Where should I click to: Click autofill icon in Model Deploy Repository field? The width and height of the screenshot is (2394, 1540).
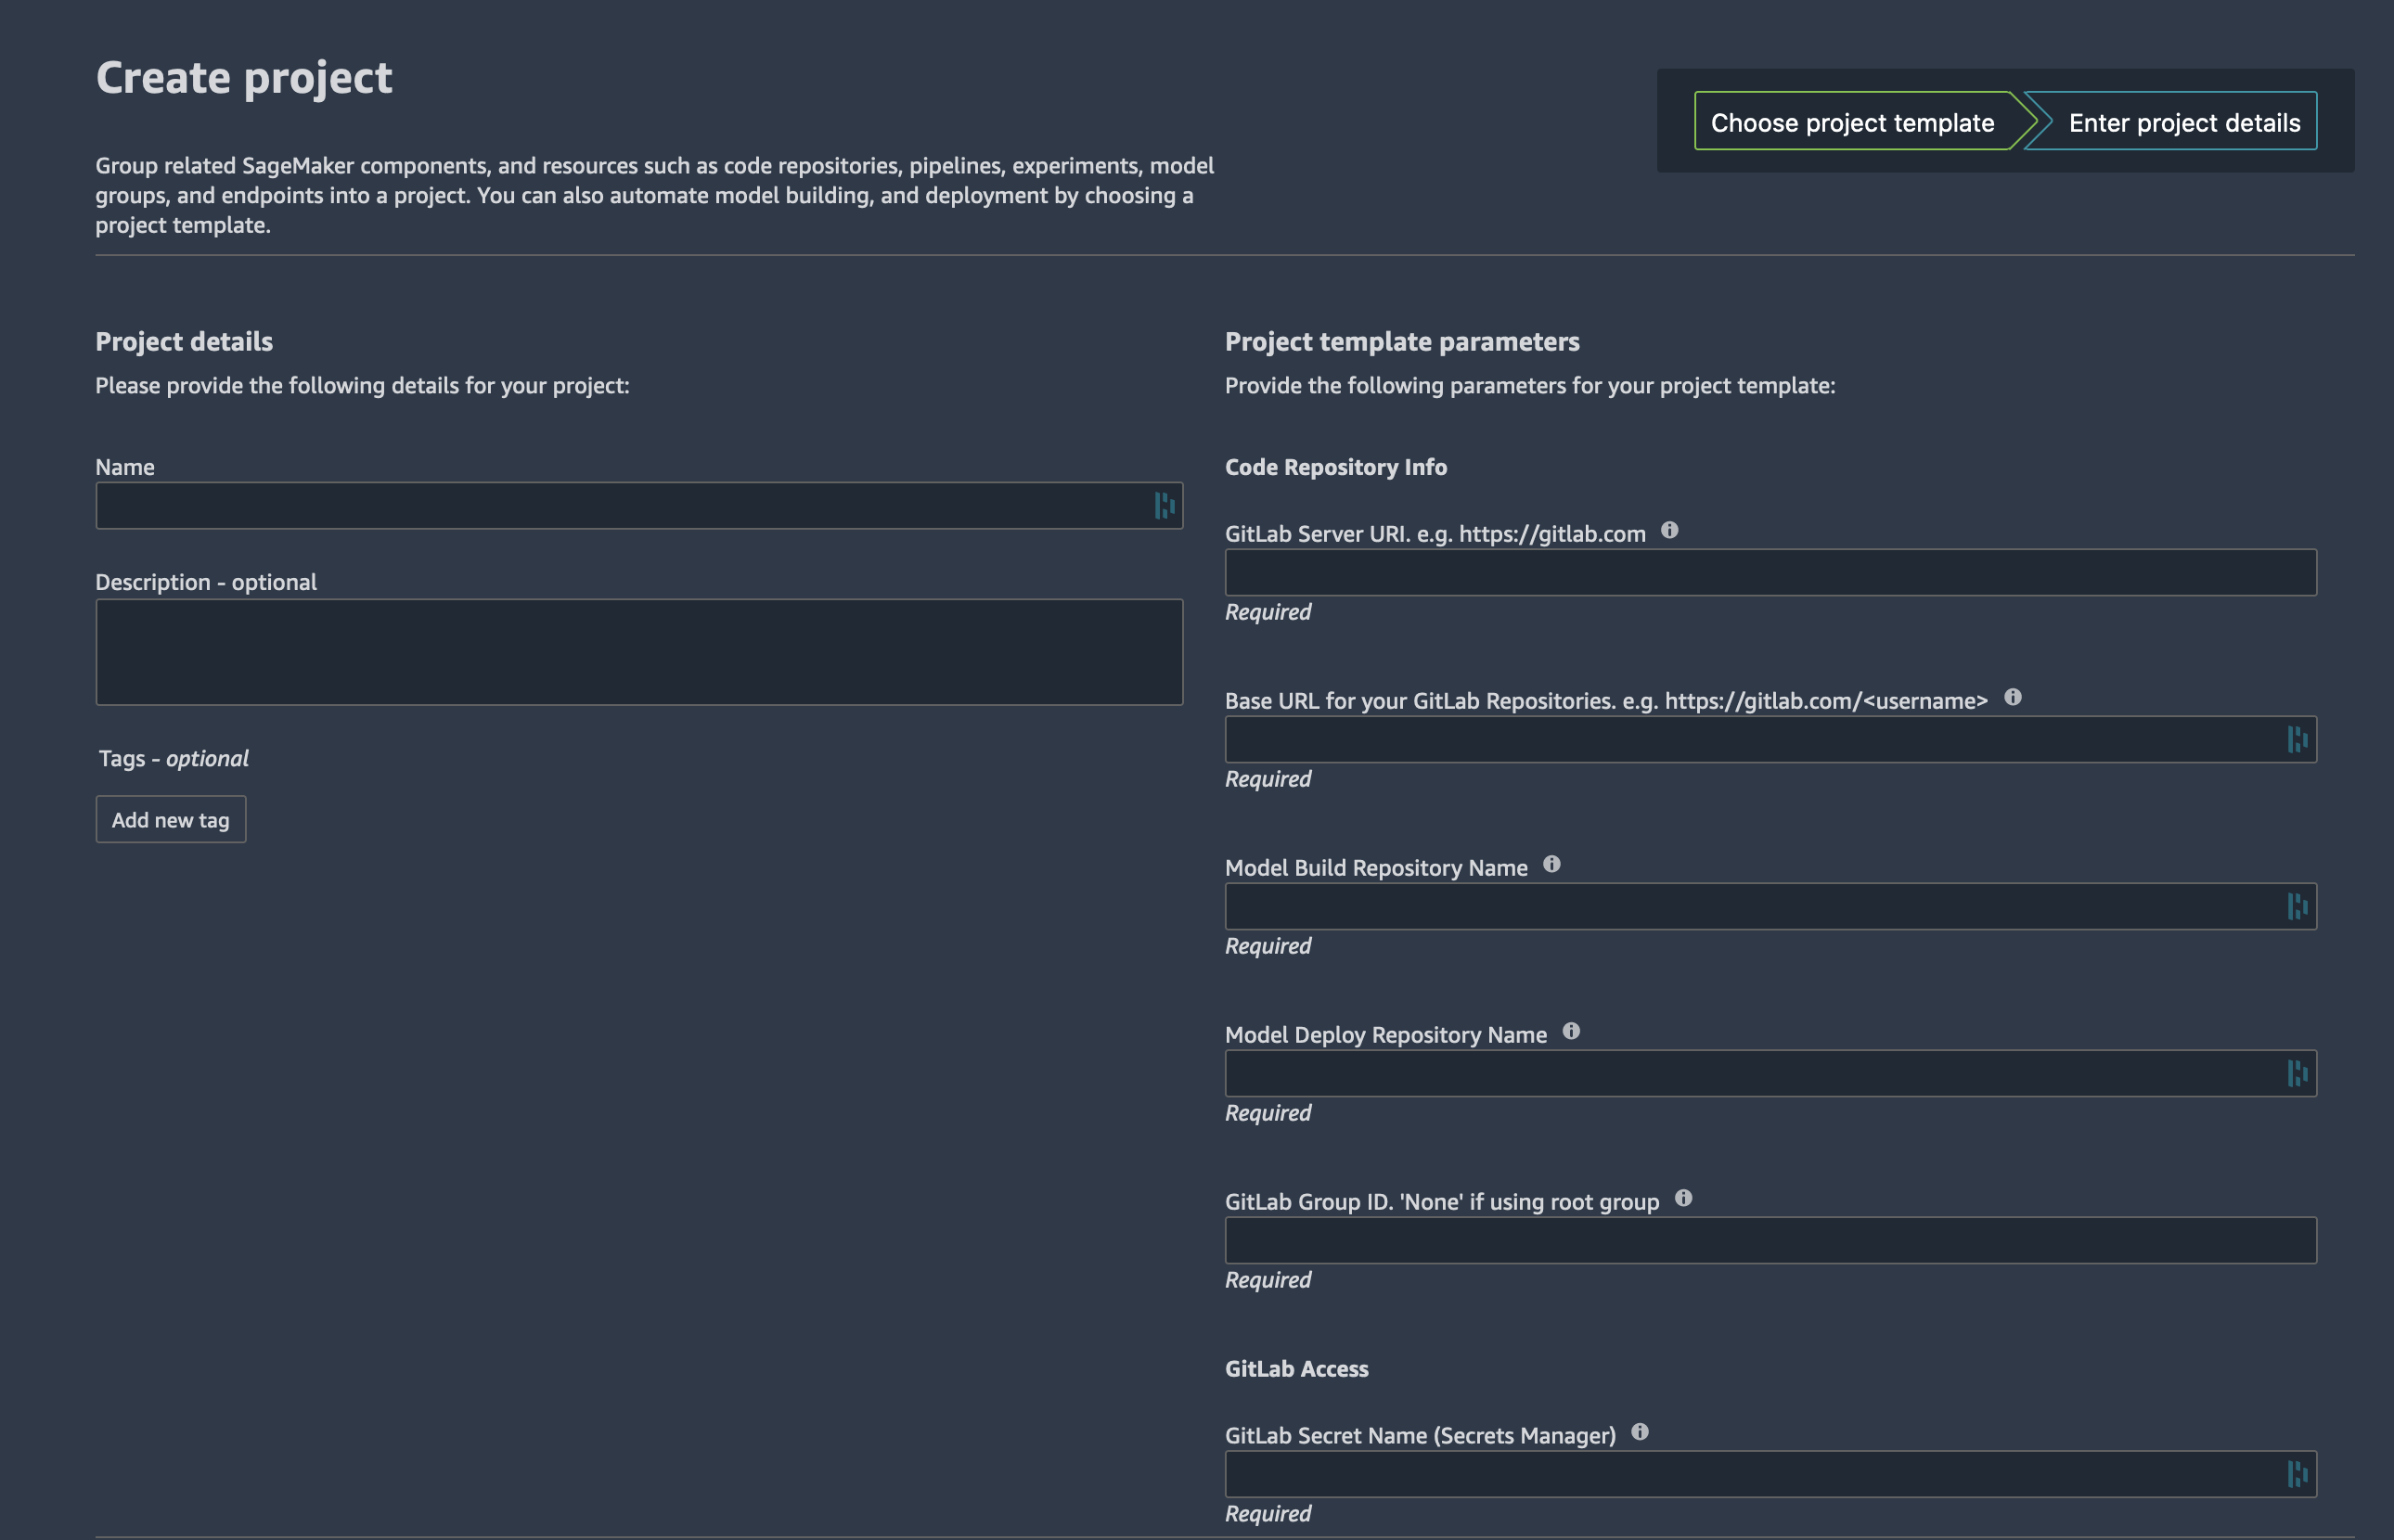2297,1074
